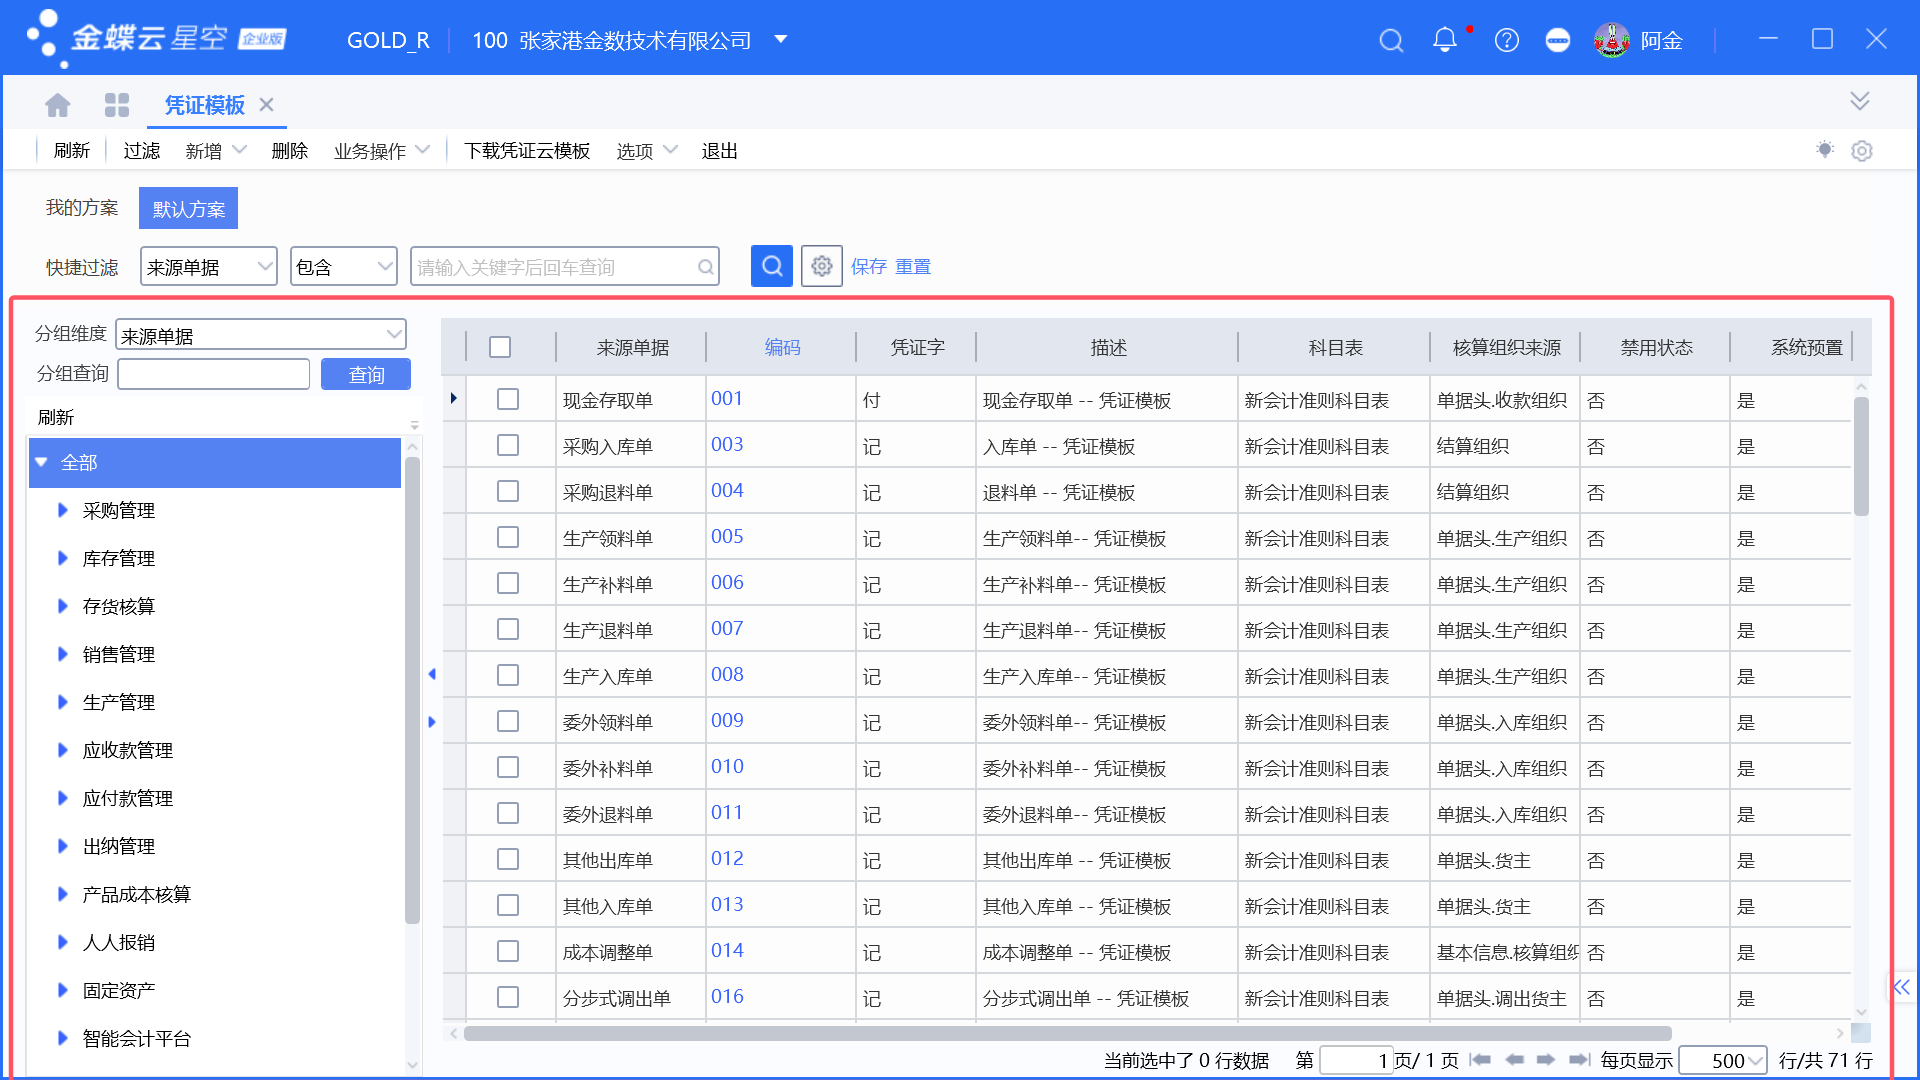This screenshot has height=1080, width=1920.
Task: Focus the 分组查询 input field
Action: pos(214,374)
